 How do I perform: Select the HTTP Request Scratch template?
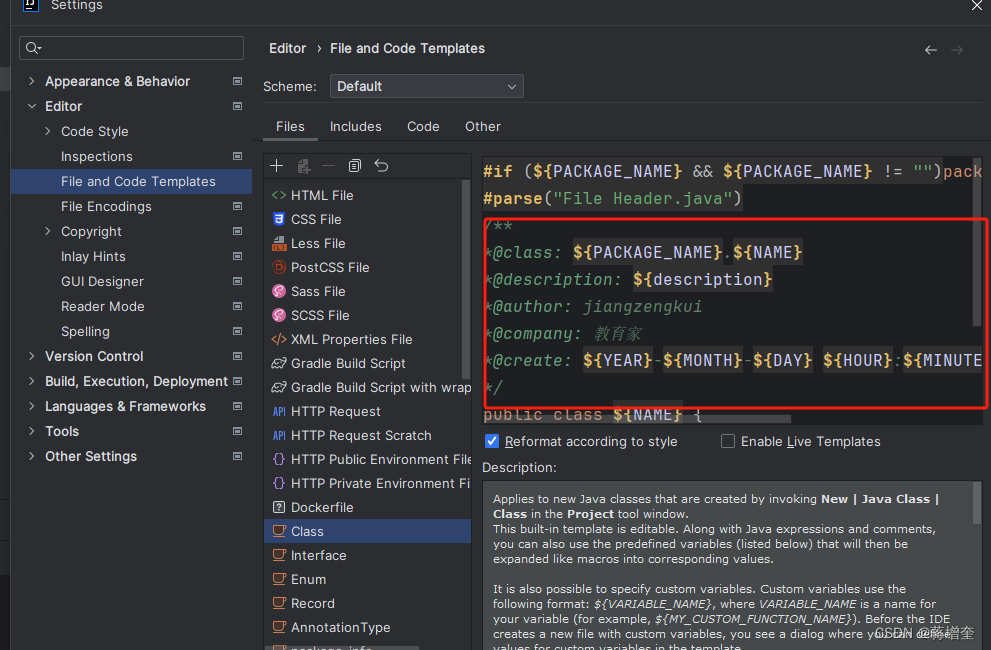point(368,435)
